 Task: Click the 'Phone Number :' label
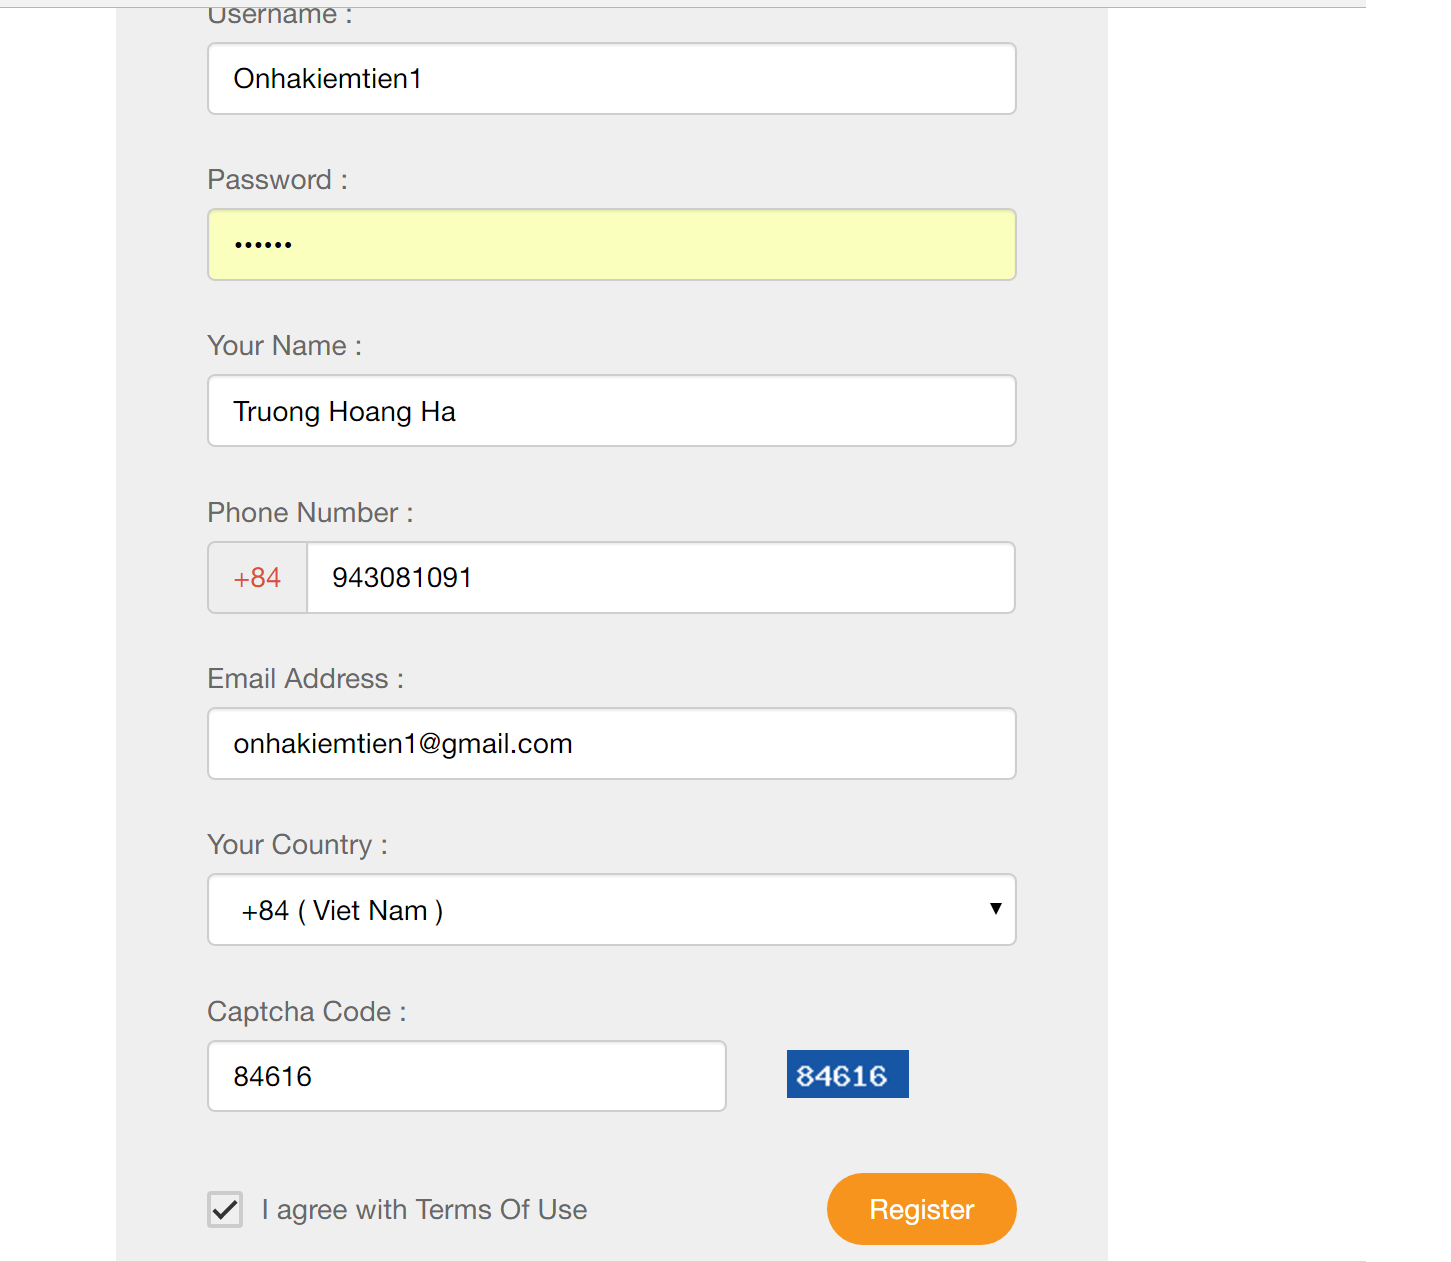[x=310, y=512]
